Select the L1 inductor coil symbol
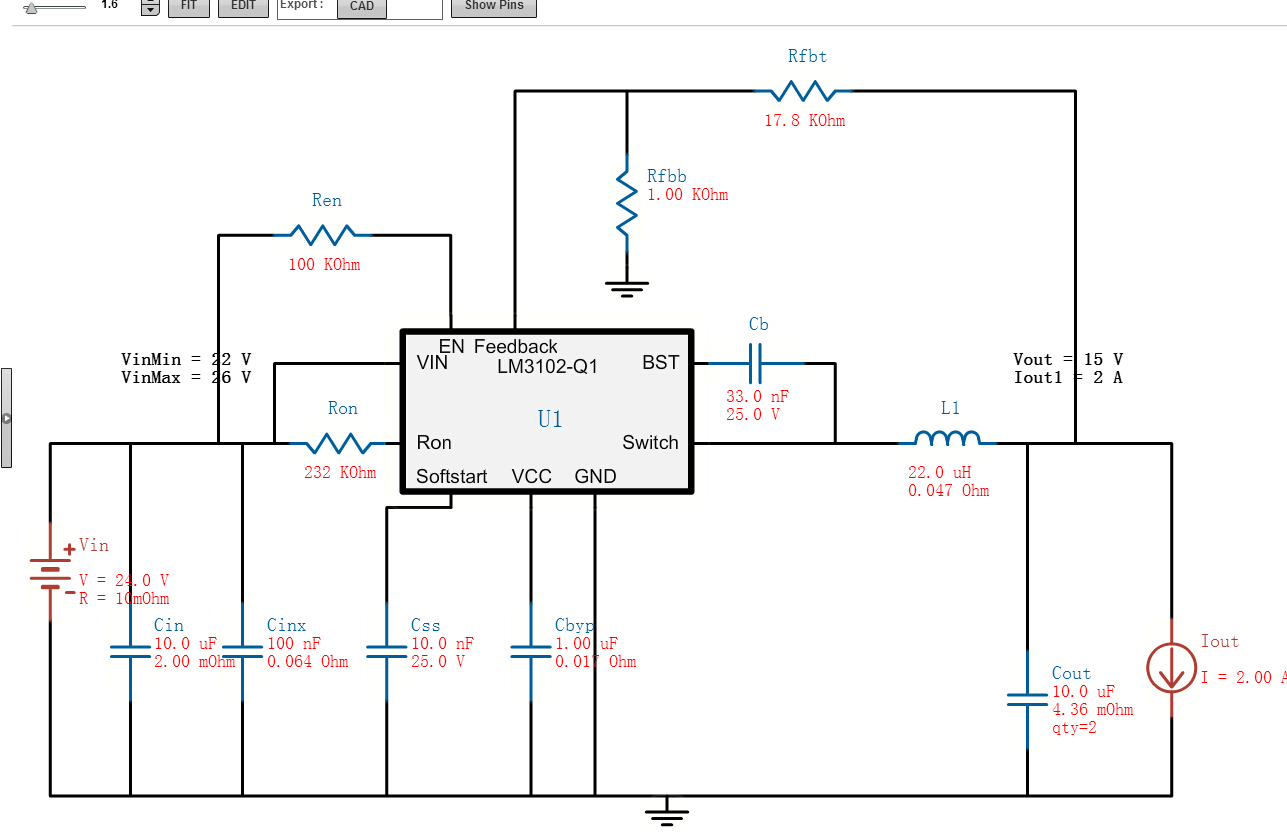 (947, 438)
